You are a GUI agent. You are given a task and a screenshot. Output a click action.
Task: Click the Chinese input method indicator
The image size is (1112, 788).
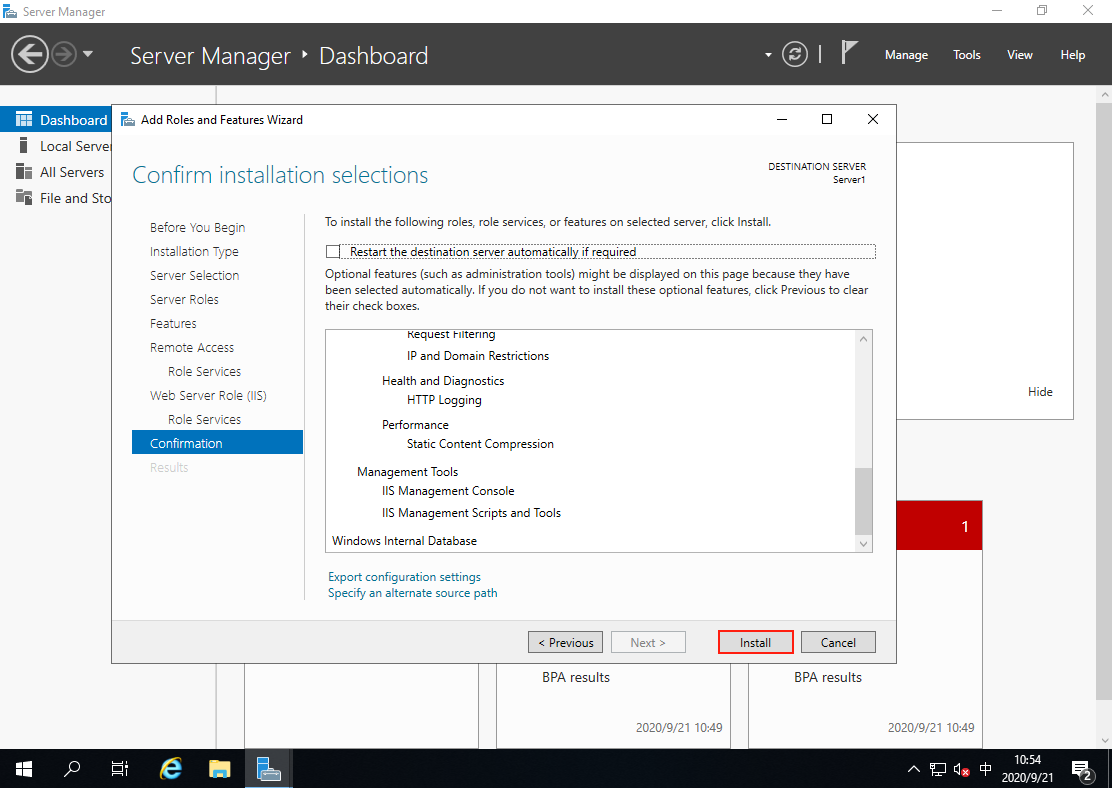(986, 769)
